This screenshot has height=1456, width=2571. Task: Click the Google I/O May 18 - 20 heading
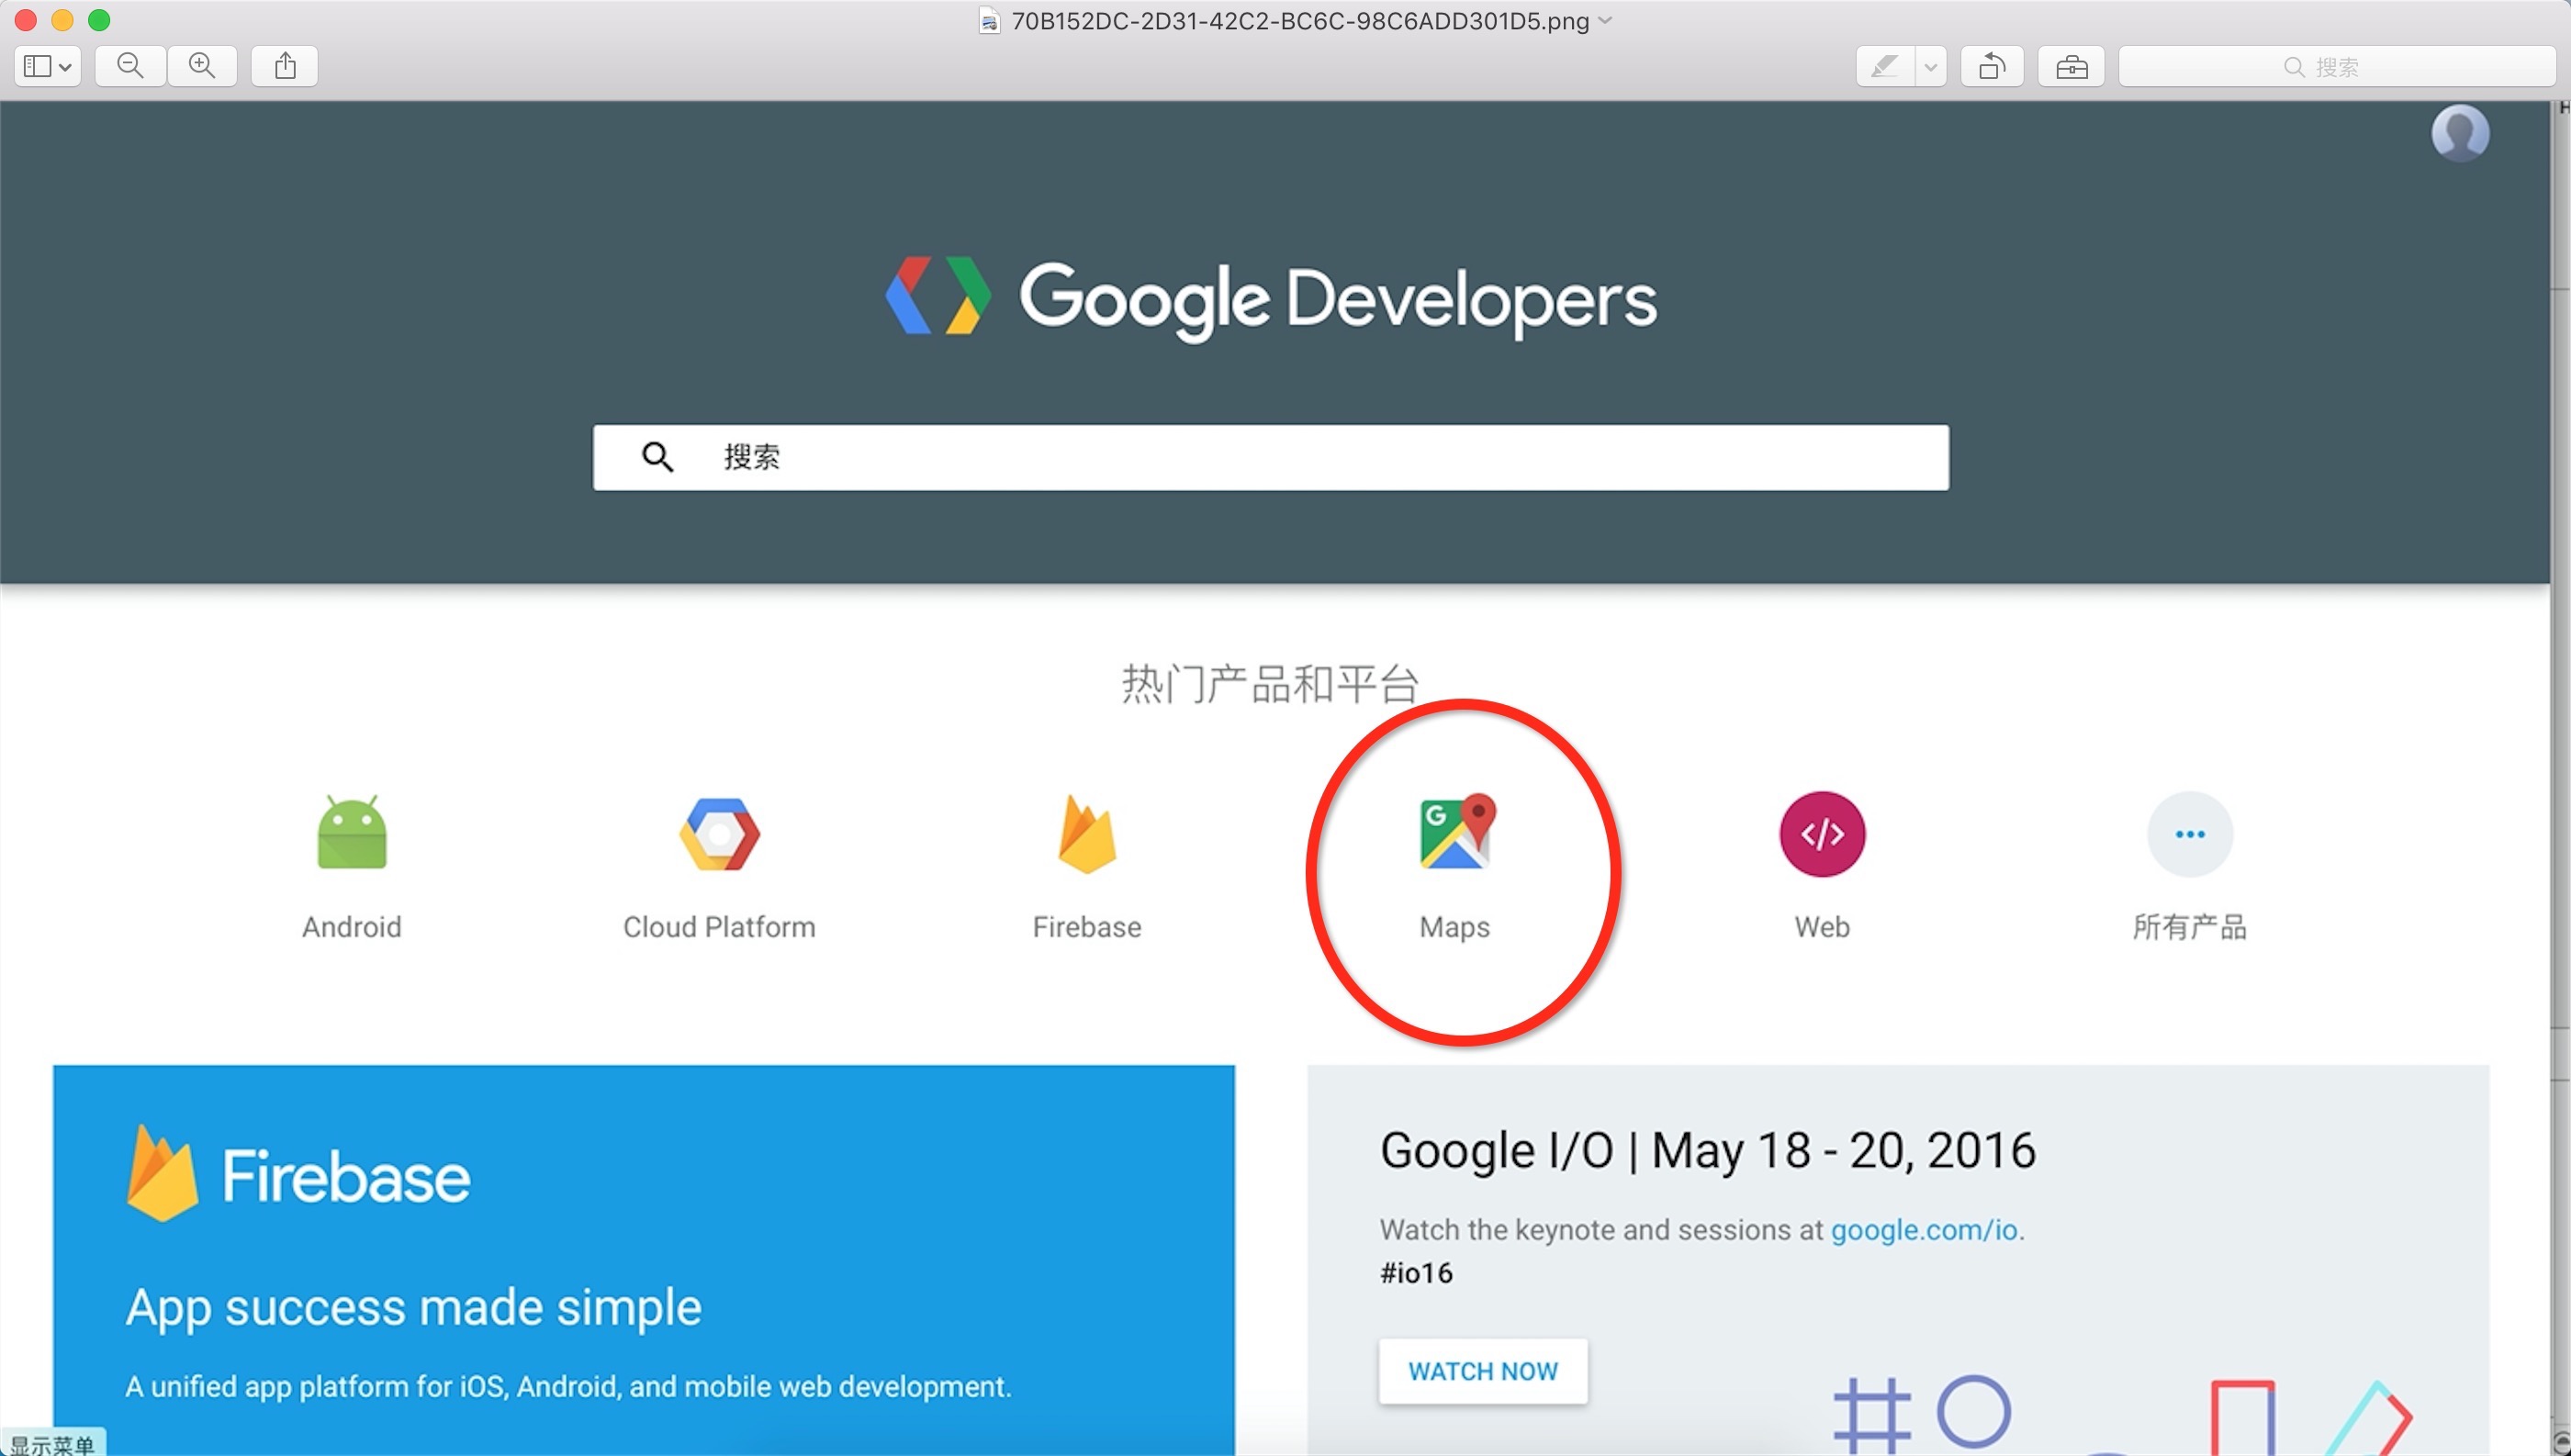coord(1707,1150)
